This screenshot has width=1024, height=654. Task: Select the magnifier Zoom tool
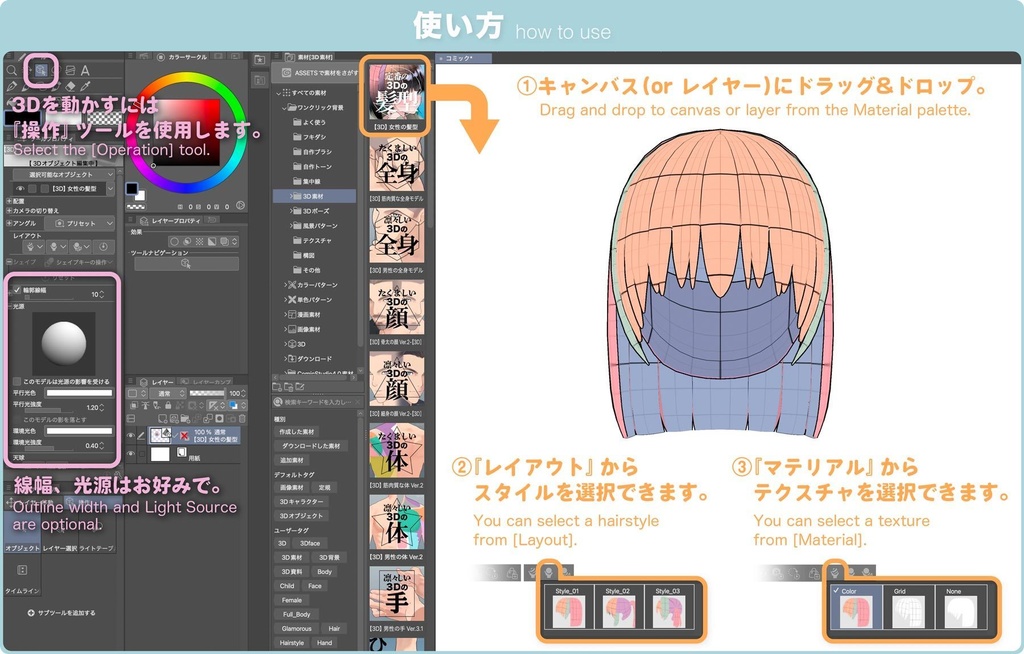11,71
